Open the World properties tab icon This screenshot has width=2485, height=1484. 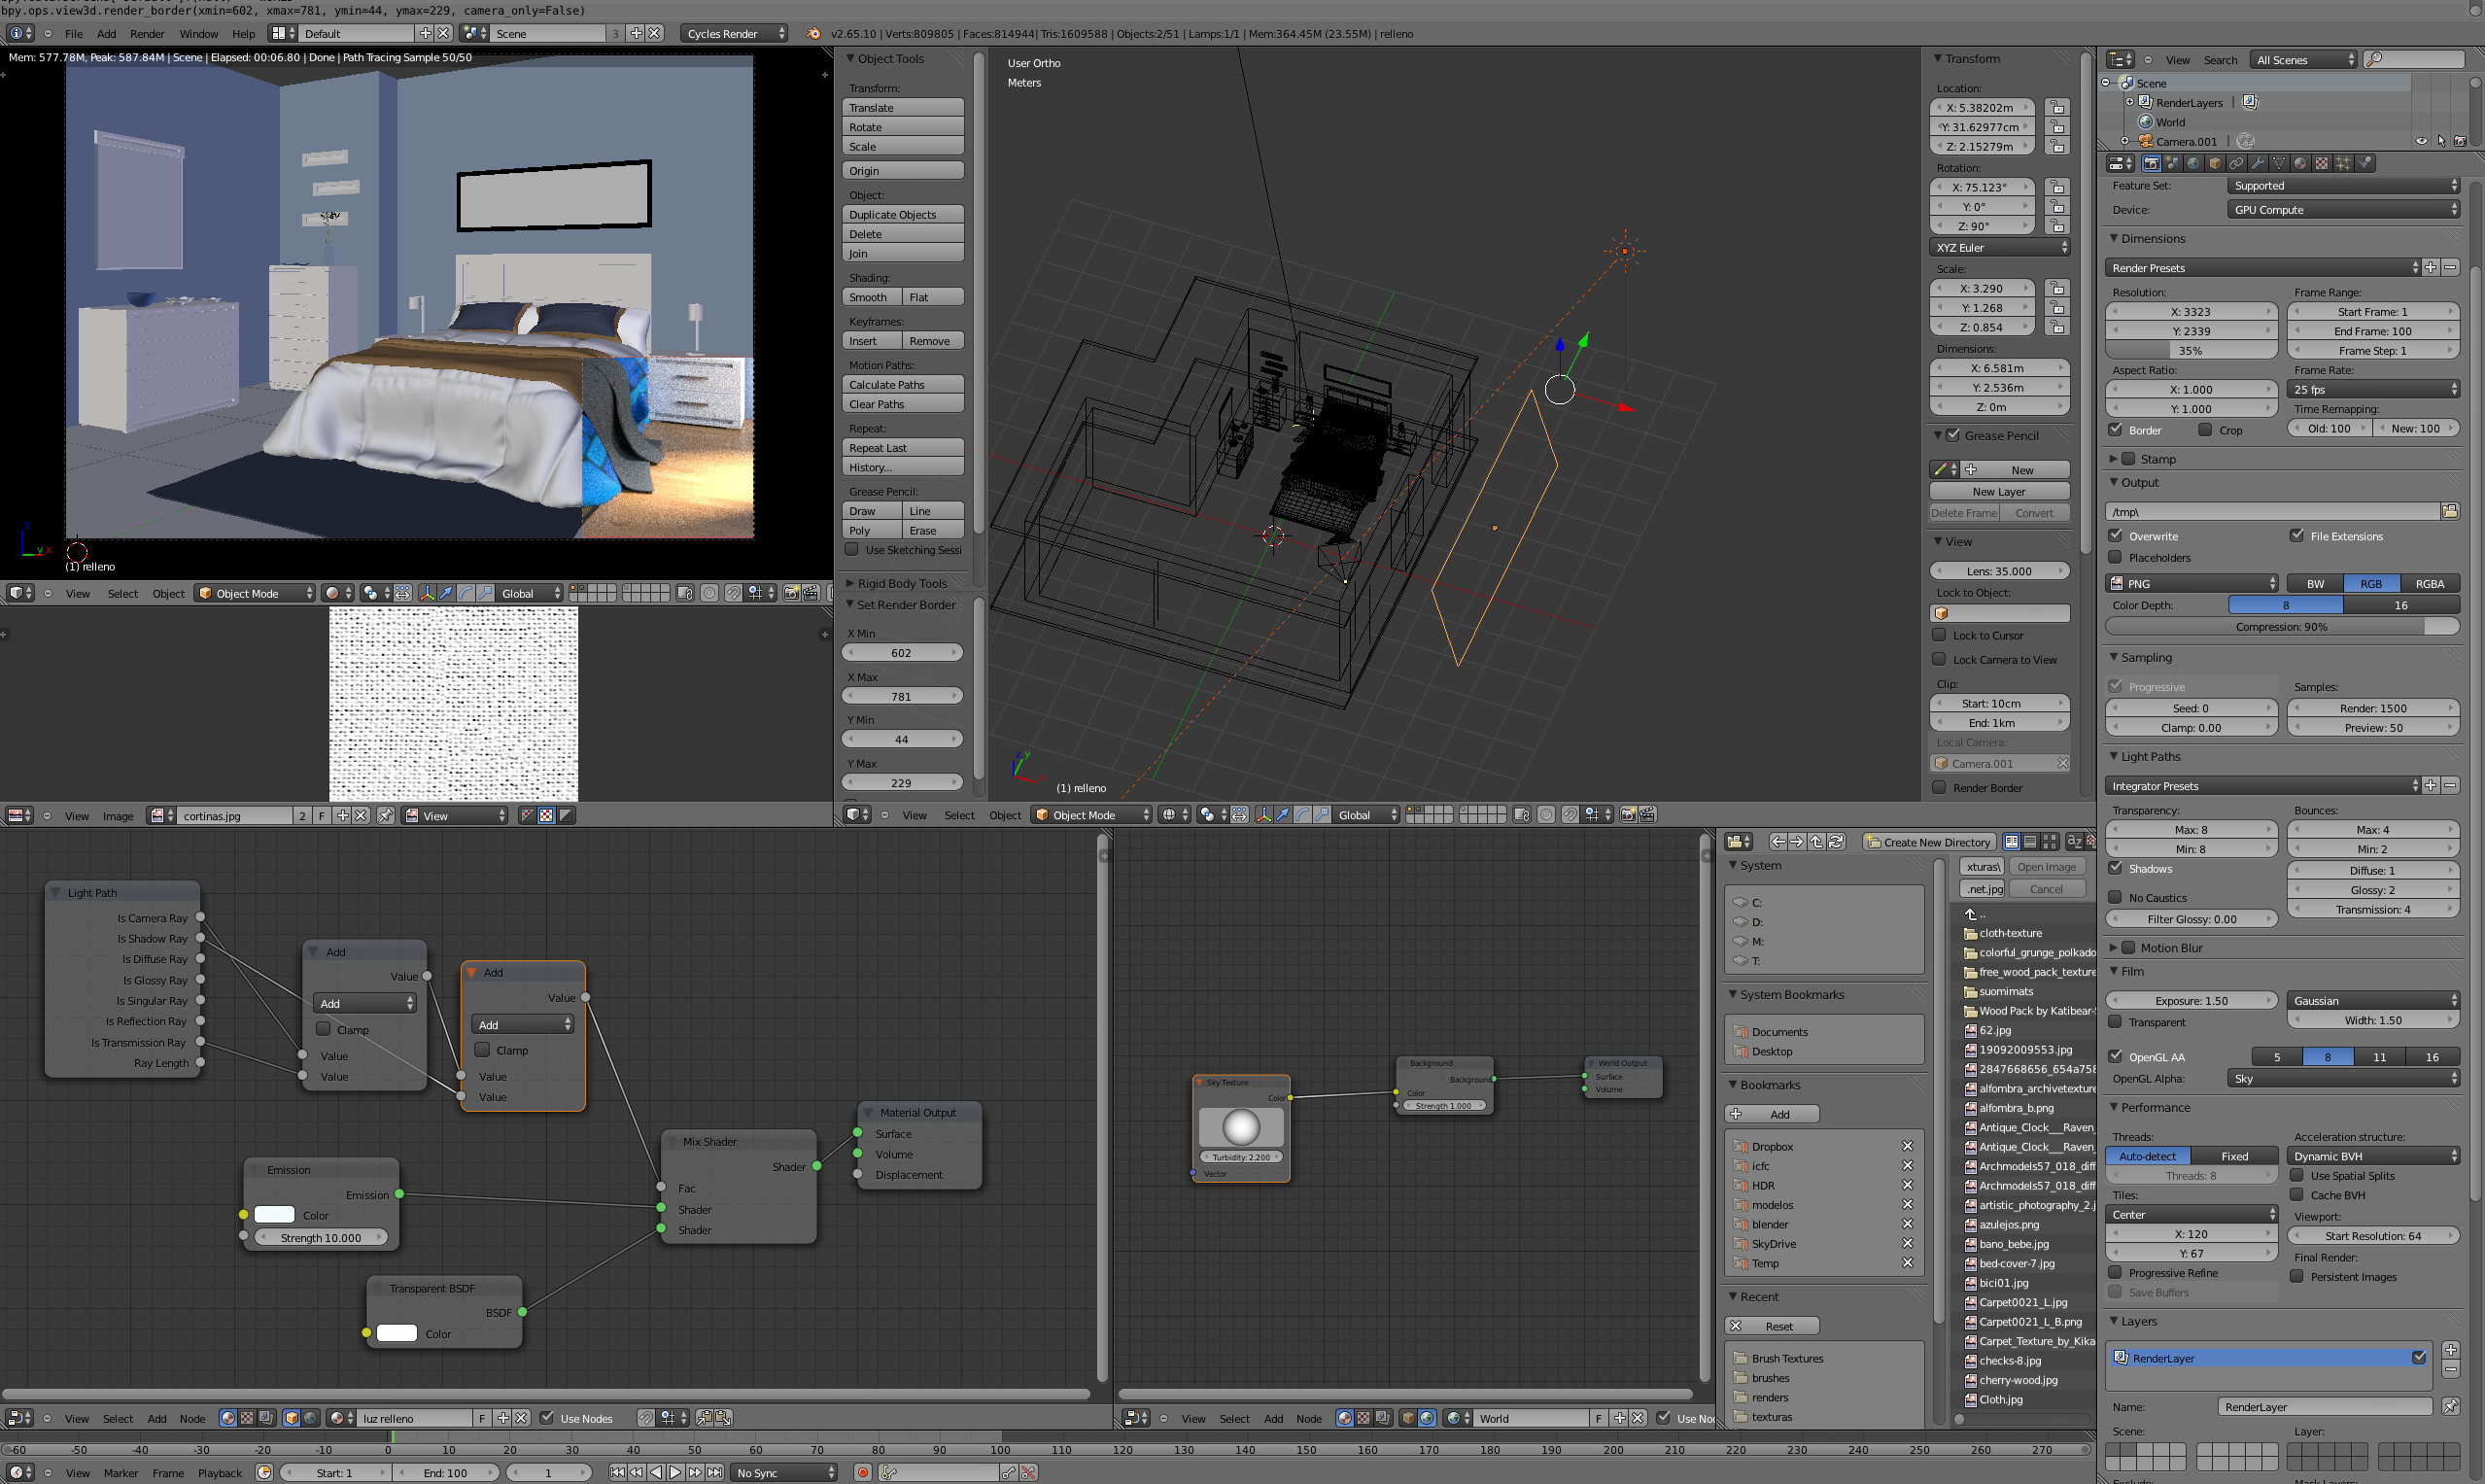2194,163
